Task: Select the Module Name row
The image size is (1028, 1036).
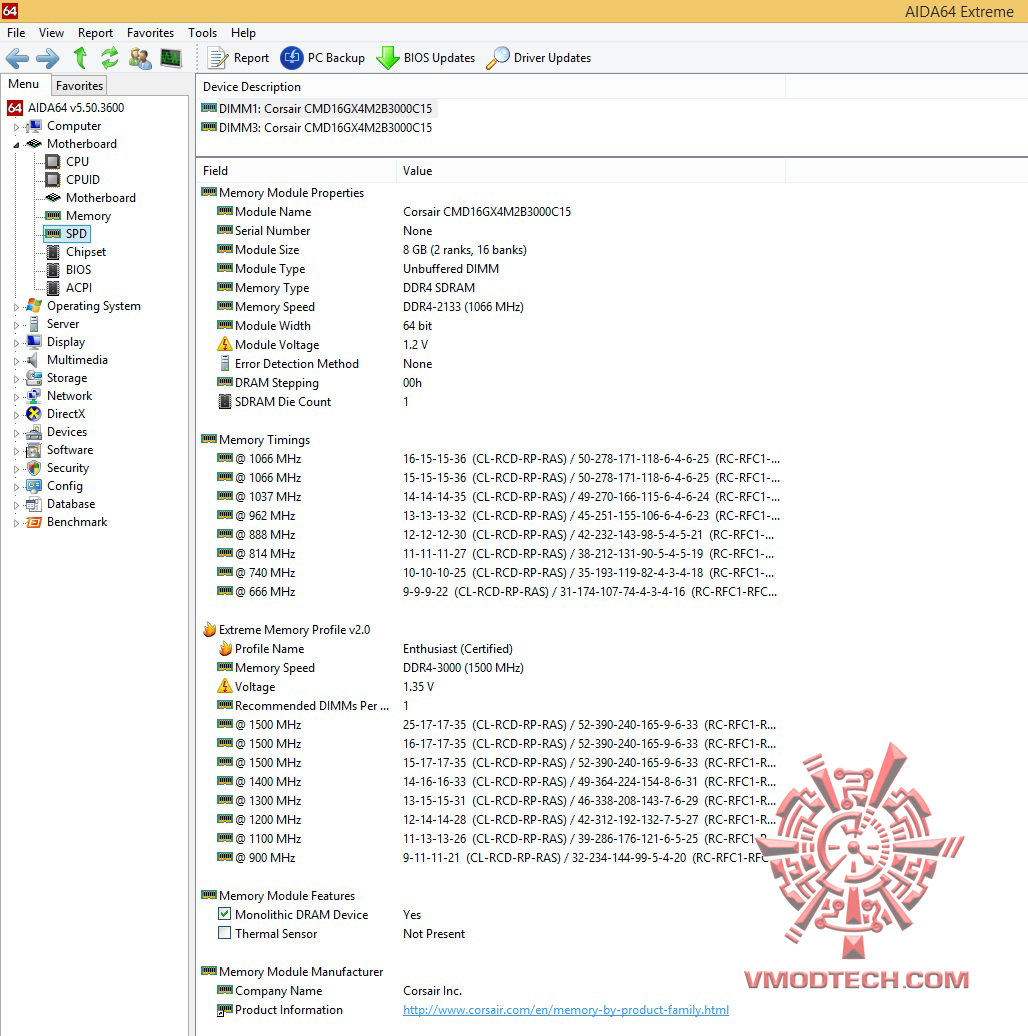Action: click(x=491, y=212)
